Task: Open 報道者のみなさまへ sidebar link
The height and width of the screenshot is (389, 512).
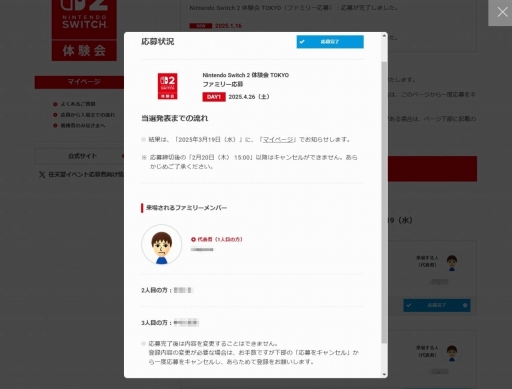Action: click(79, 125)
